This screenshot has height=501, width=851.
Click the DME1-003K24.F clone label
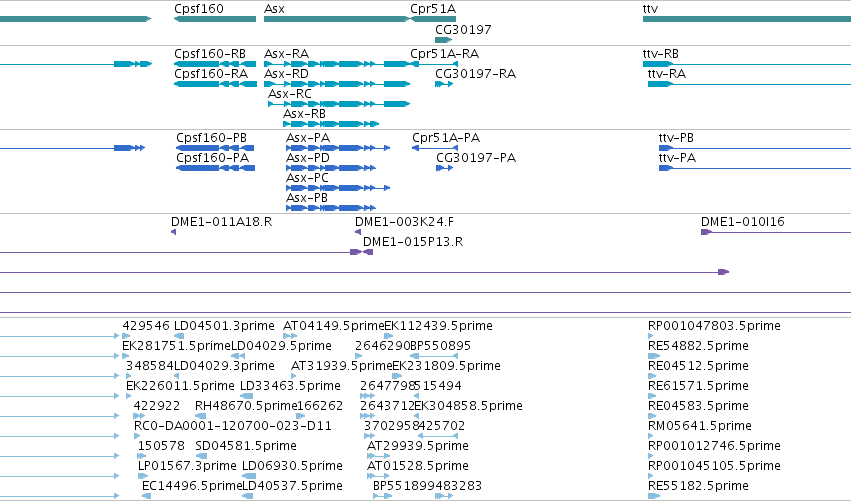[x=404, y=222]
